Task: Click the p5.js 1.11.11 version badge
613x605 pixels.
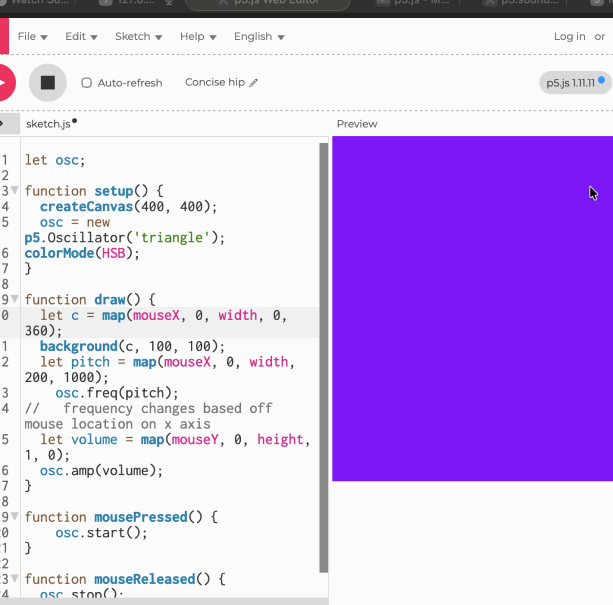Action: [x=571, y=83]
